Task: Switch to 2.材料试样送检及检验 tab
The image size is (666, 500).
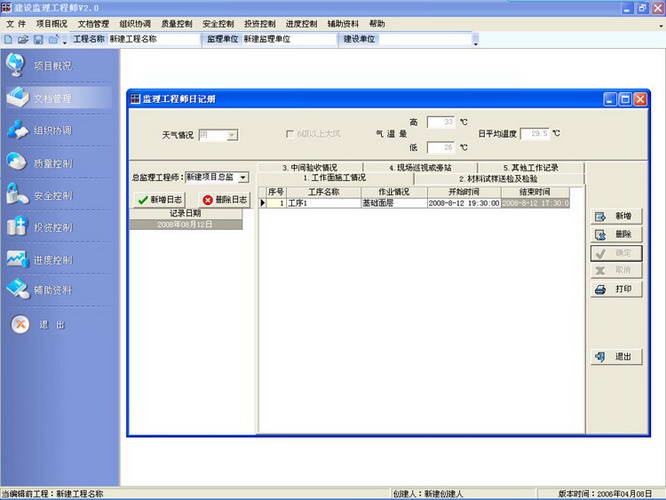Action: tap(499, 179)
